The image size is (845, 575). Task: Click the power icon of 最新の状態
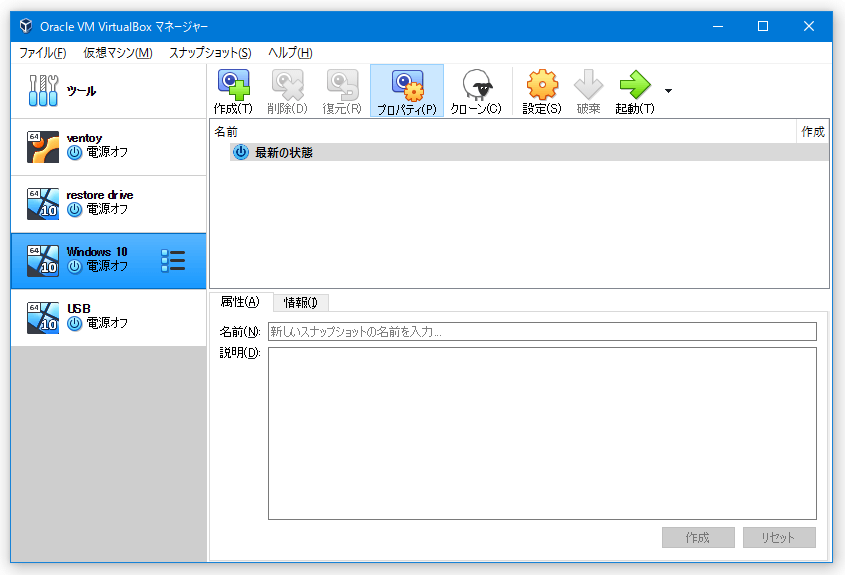pyautogui.click(x=241, y=153)
